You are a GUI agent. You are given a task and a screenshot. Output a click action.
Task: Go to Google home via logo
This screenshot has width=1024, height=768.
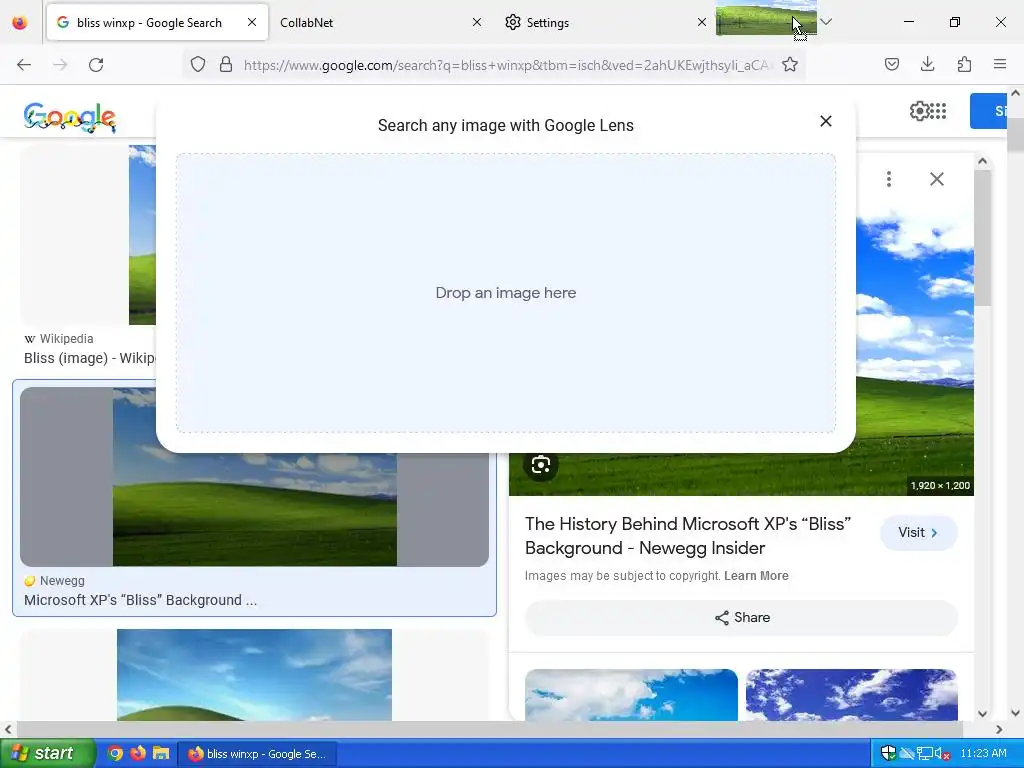pyautogui.click(x=70, y=118)
